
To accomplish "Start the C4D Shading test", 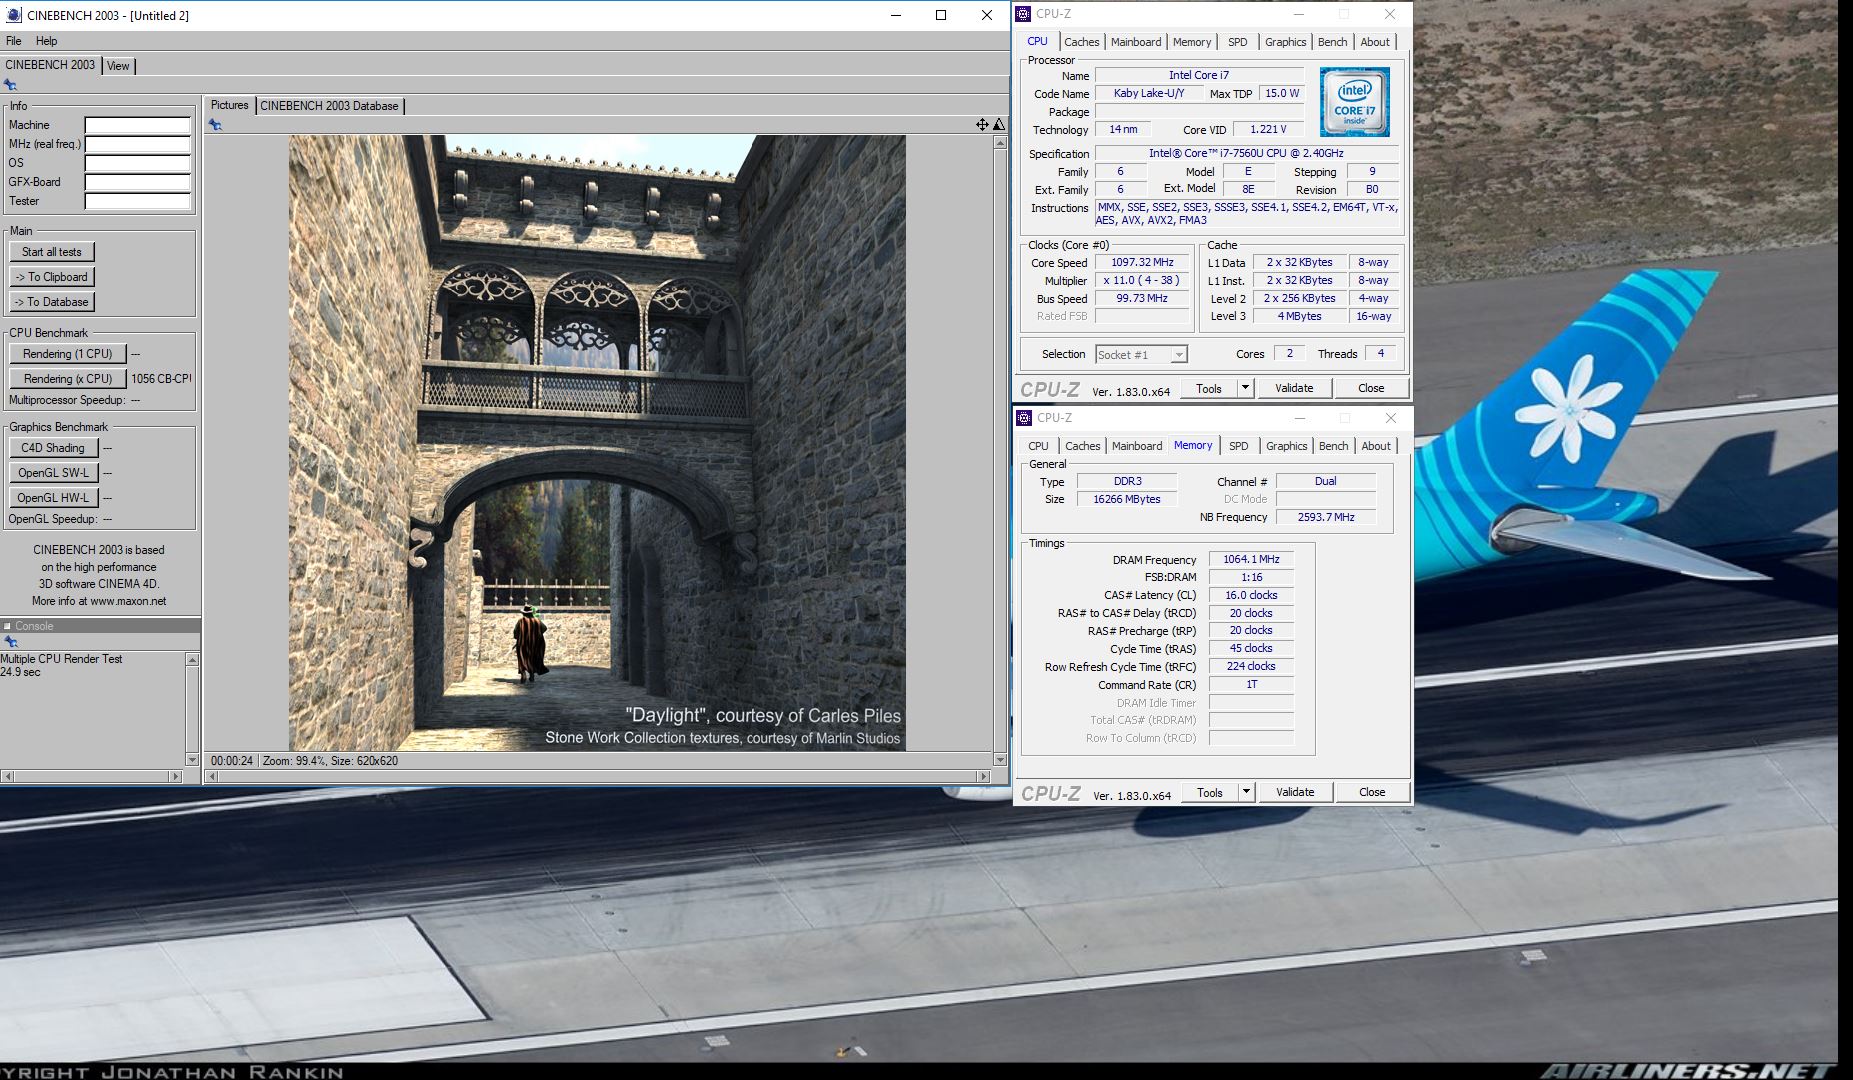I will point(53,448).
